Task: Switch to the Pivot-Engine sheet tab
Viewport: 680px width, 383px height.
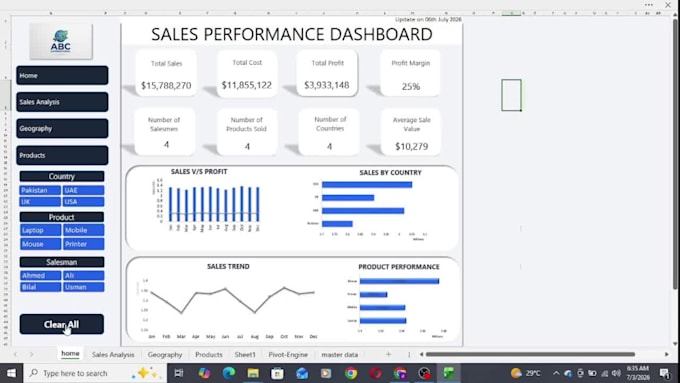Action: point(288,354)
